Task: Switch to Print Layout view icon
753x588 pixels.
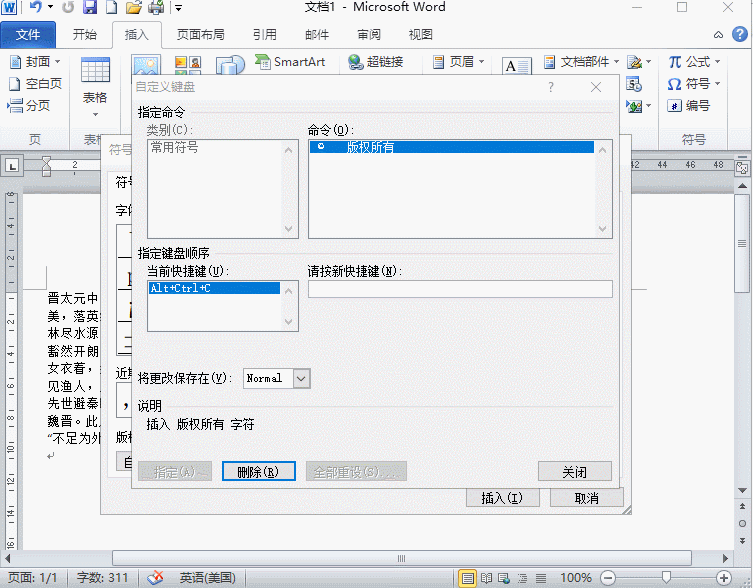Action: 467,577
